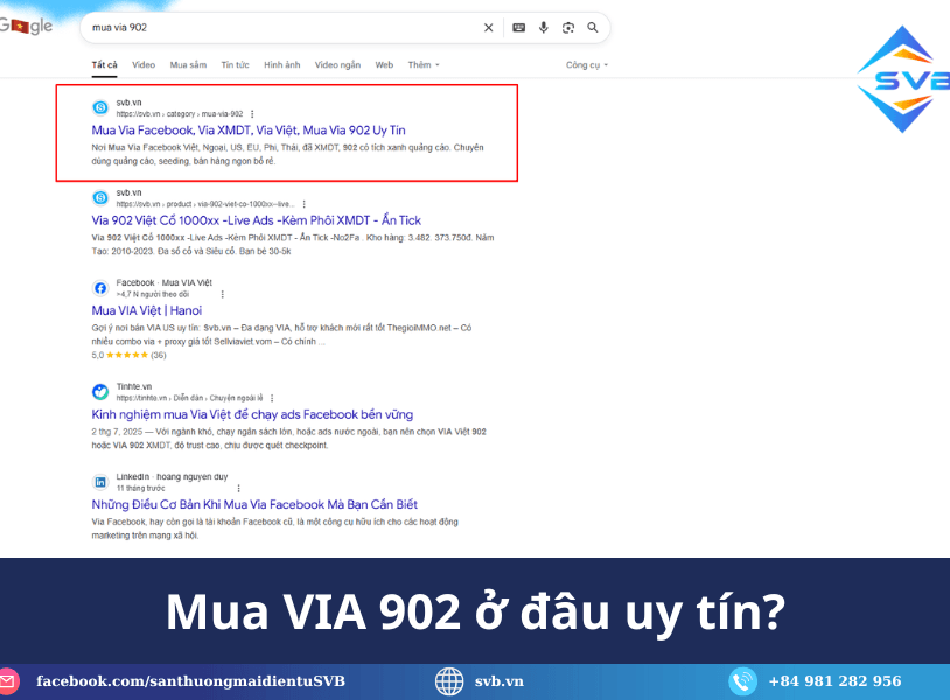
Task: Open 'Kinh nghiệm mua Via Việt' Tinhte link
Action: [251, 414]
